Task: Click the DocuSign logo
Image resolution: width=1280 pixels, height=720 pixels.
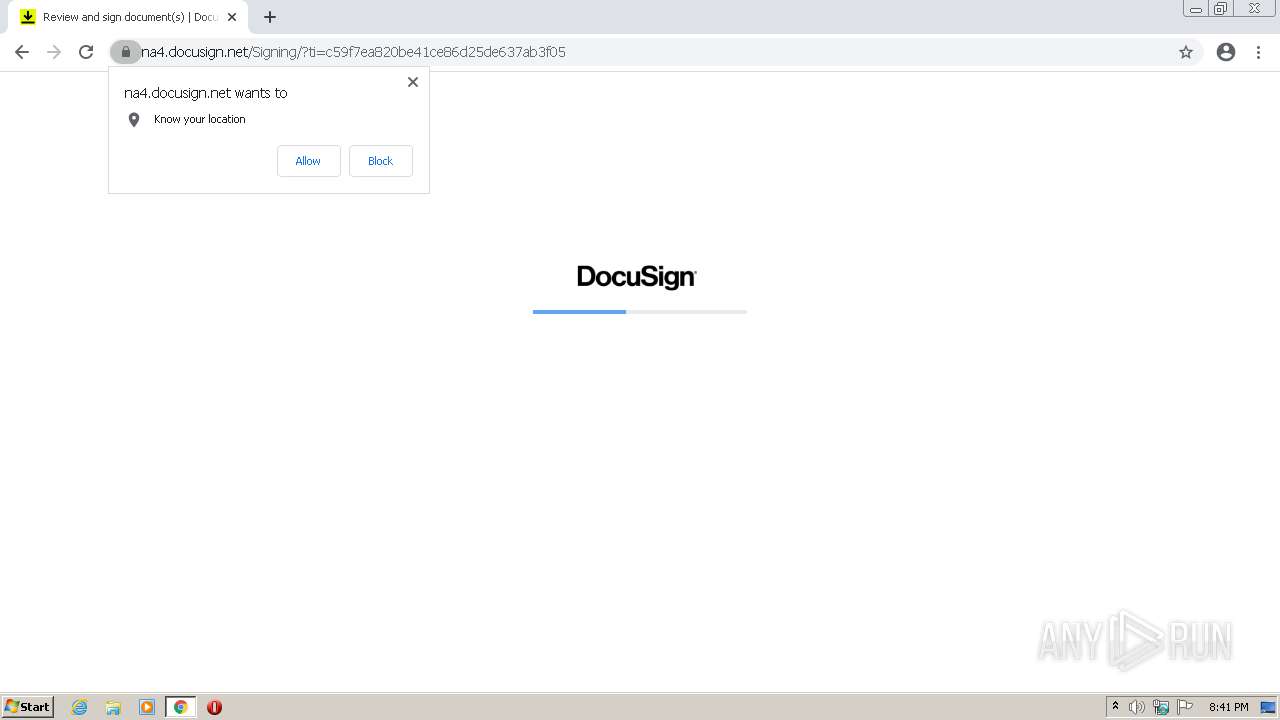Action: click(637, 277)
